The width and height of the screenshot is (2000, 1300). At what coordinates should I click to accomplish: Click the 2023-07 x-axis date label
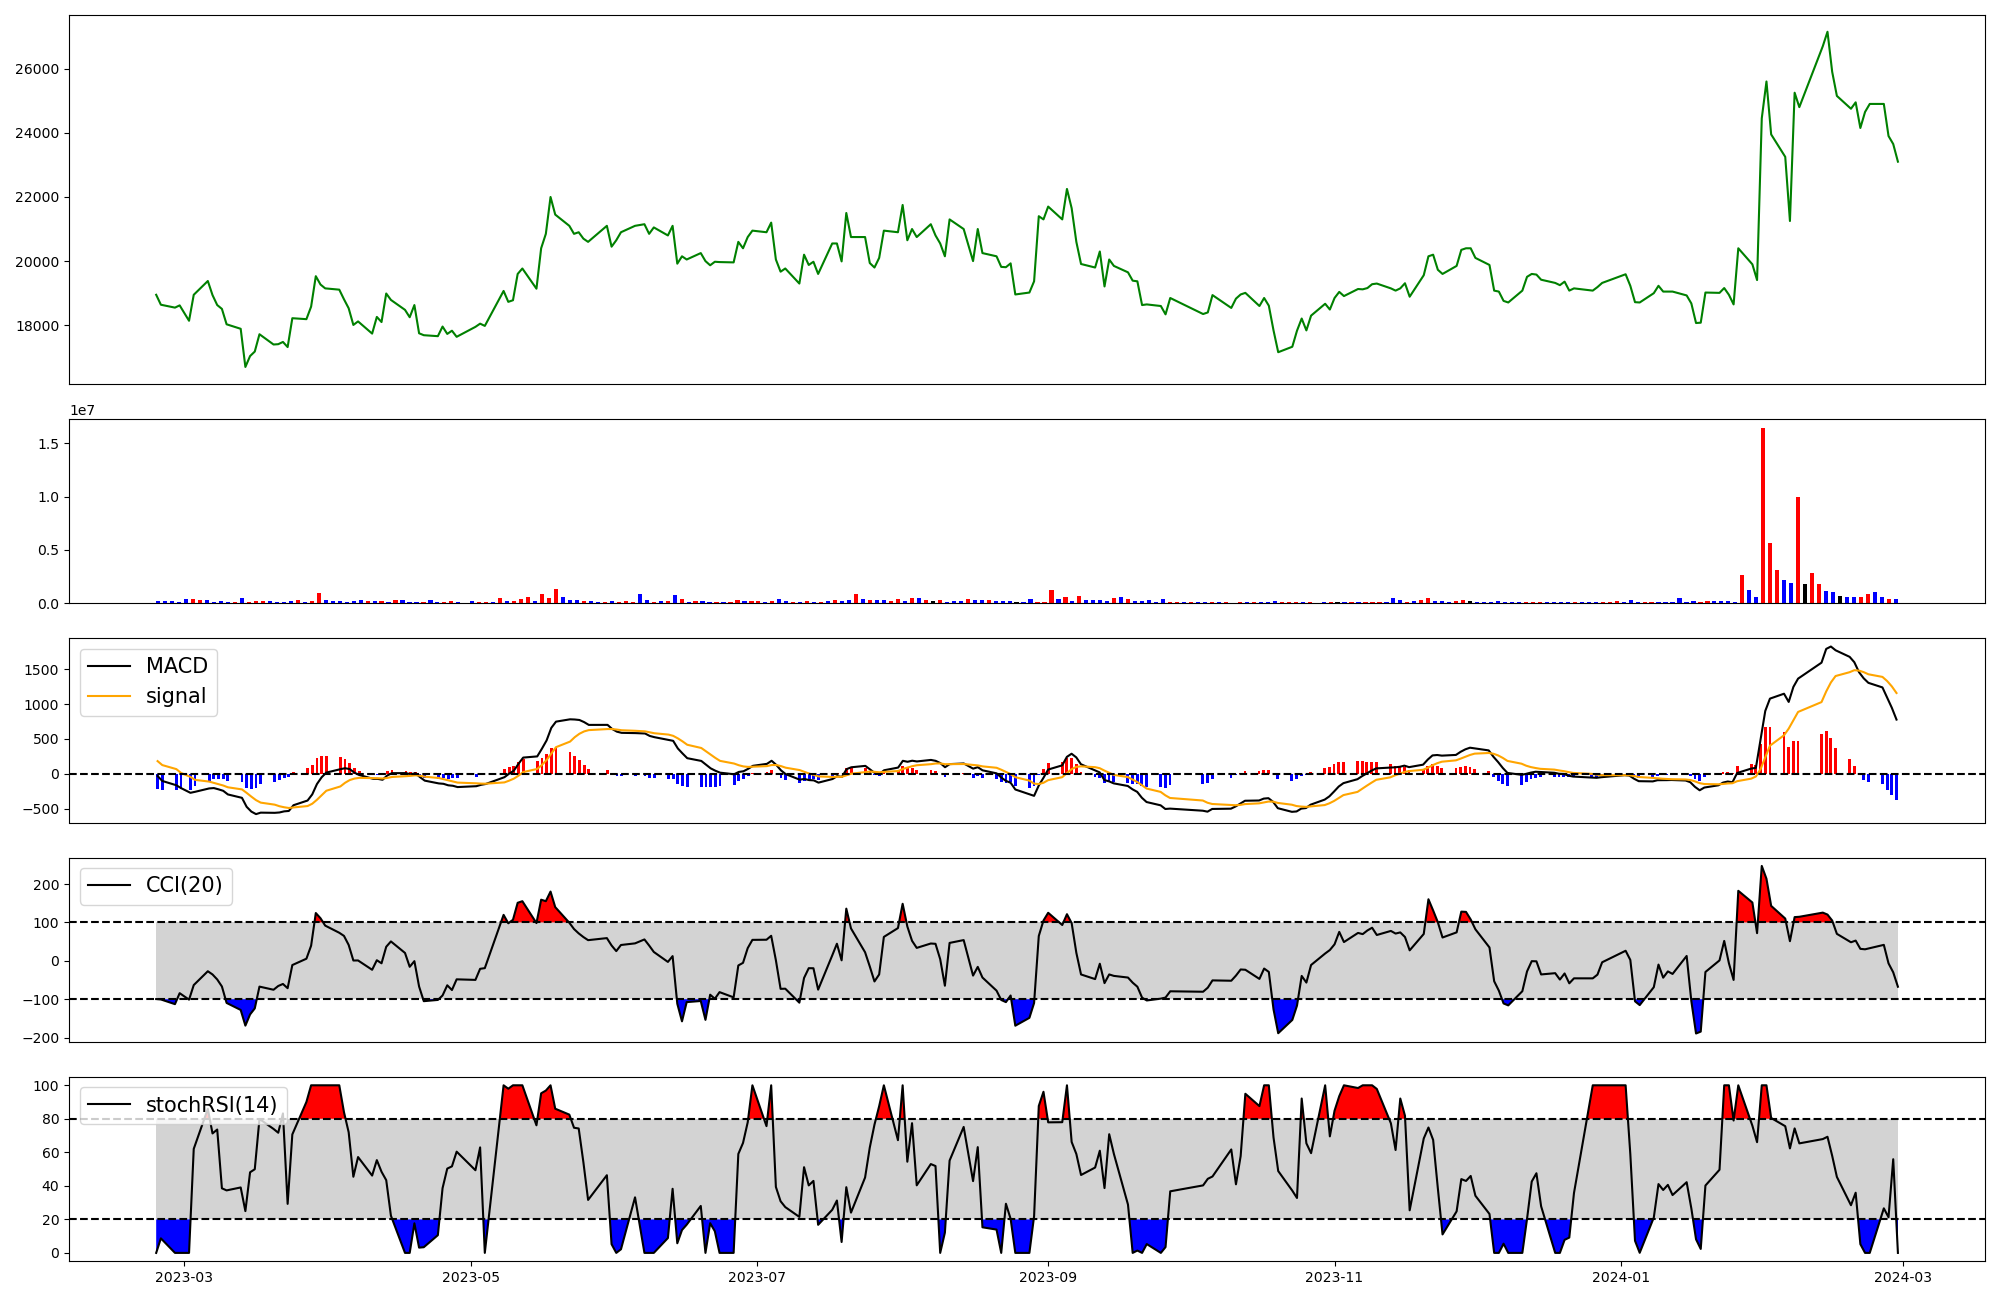[x=757, y=1277]
